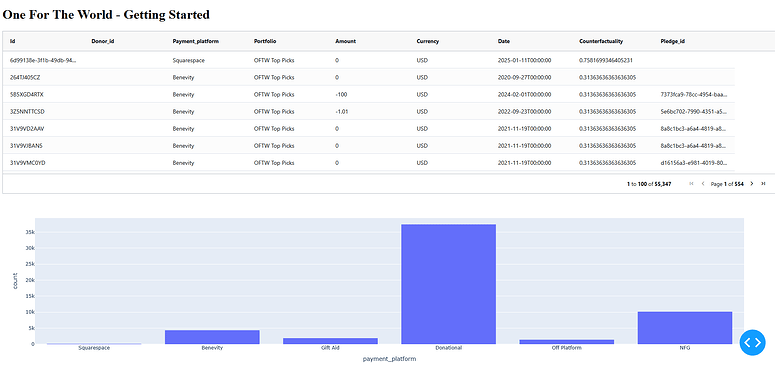Click the Id cell 6d99138e-3f1b-49db-94...
This screenshot has height=366, width=775.
pos(43,60)
